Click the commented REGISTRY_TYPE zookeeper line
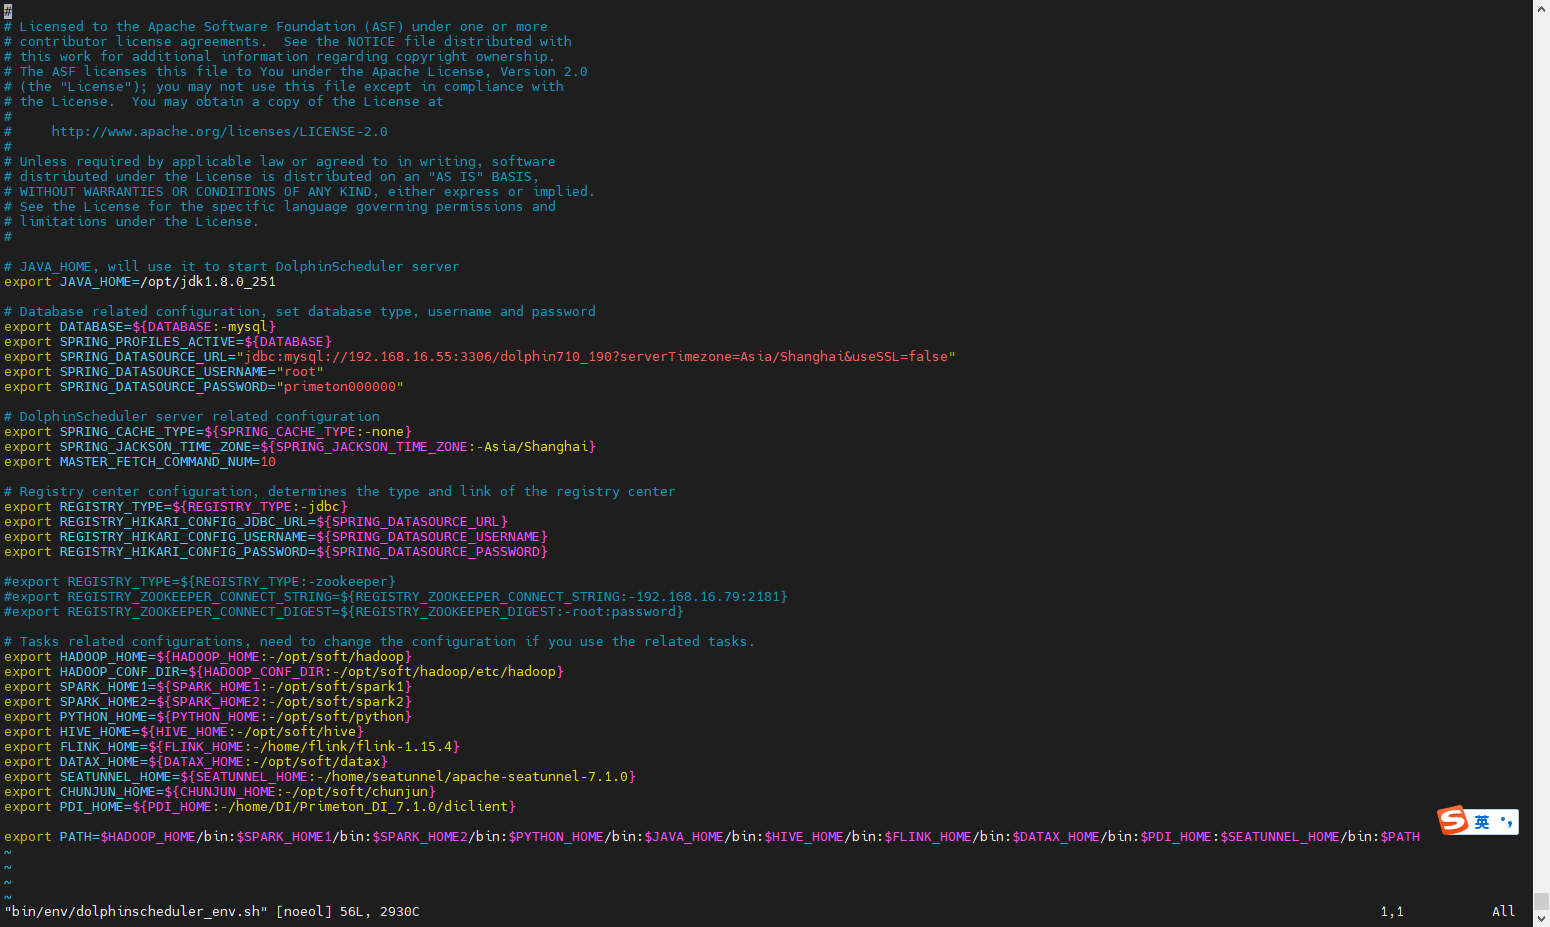This screenshot has height=927, width=1550. point(200,581)
